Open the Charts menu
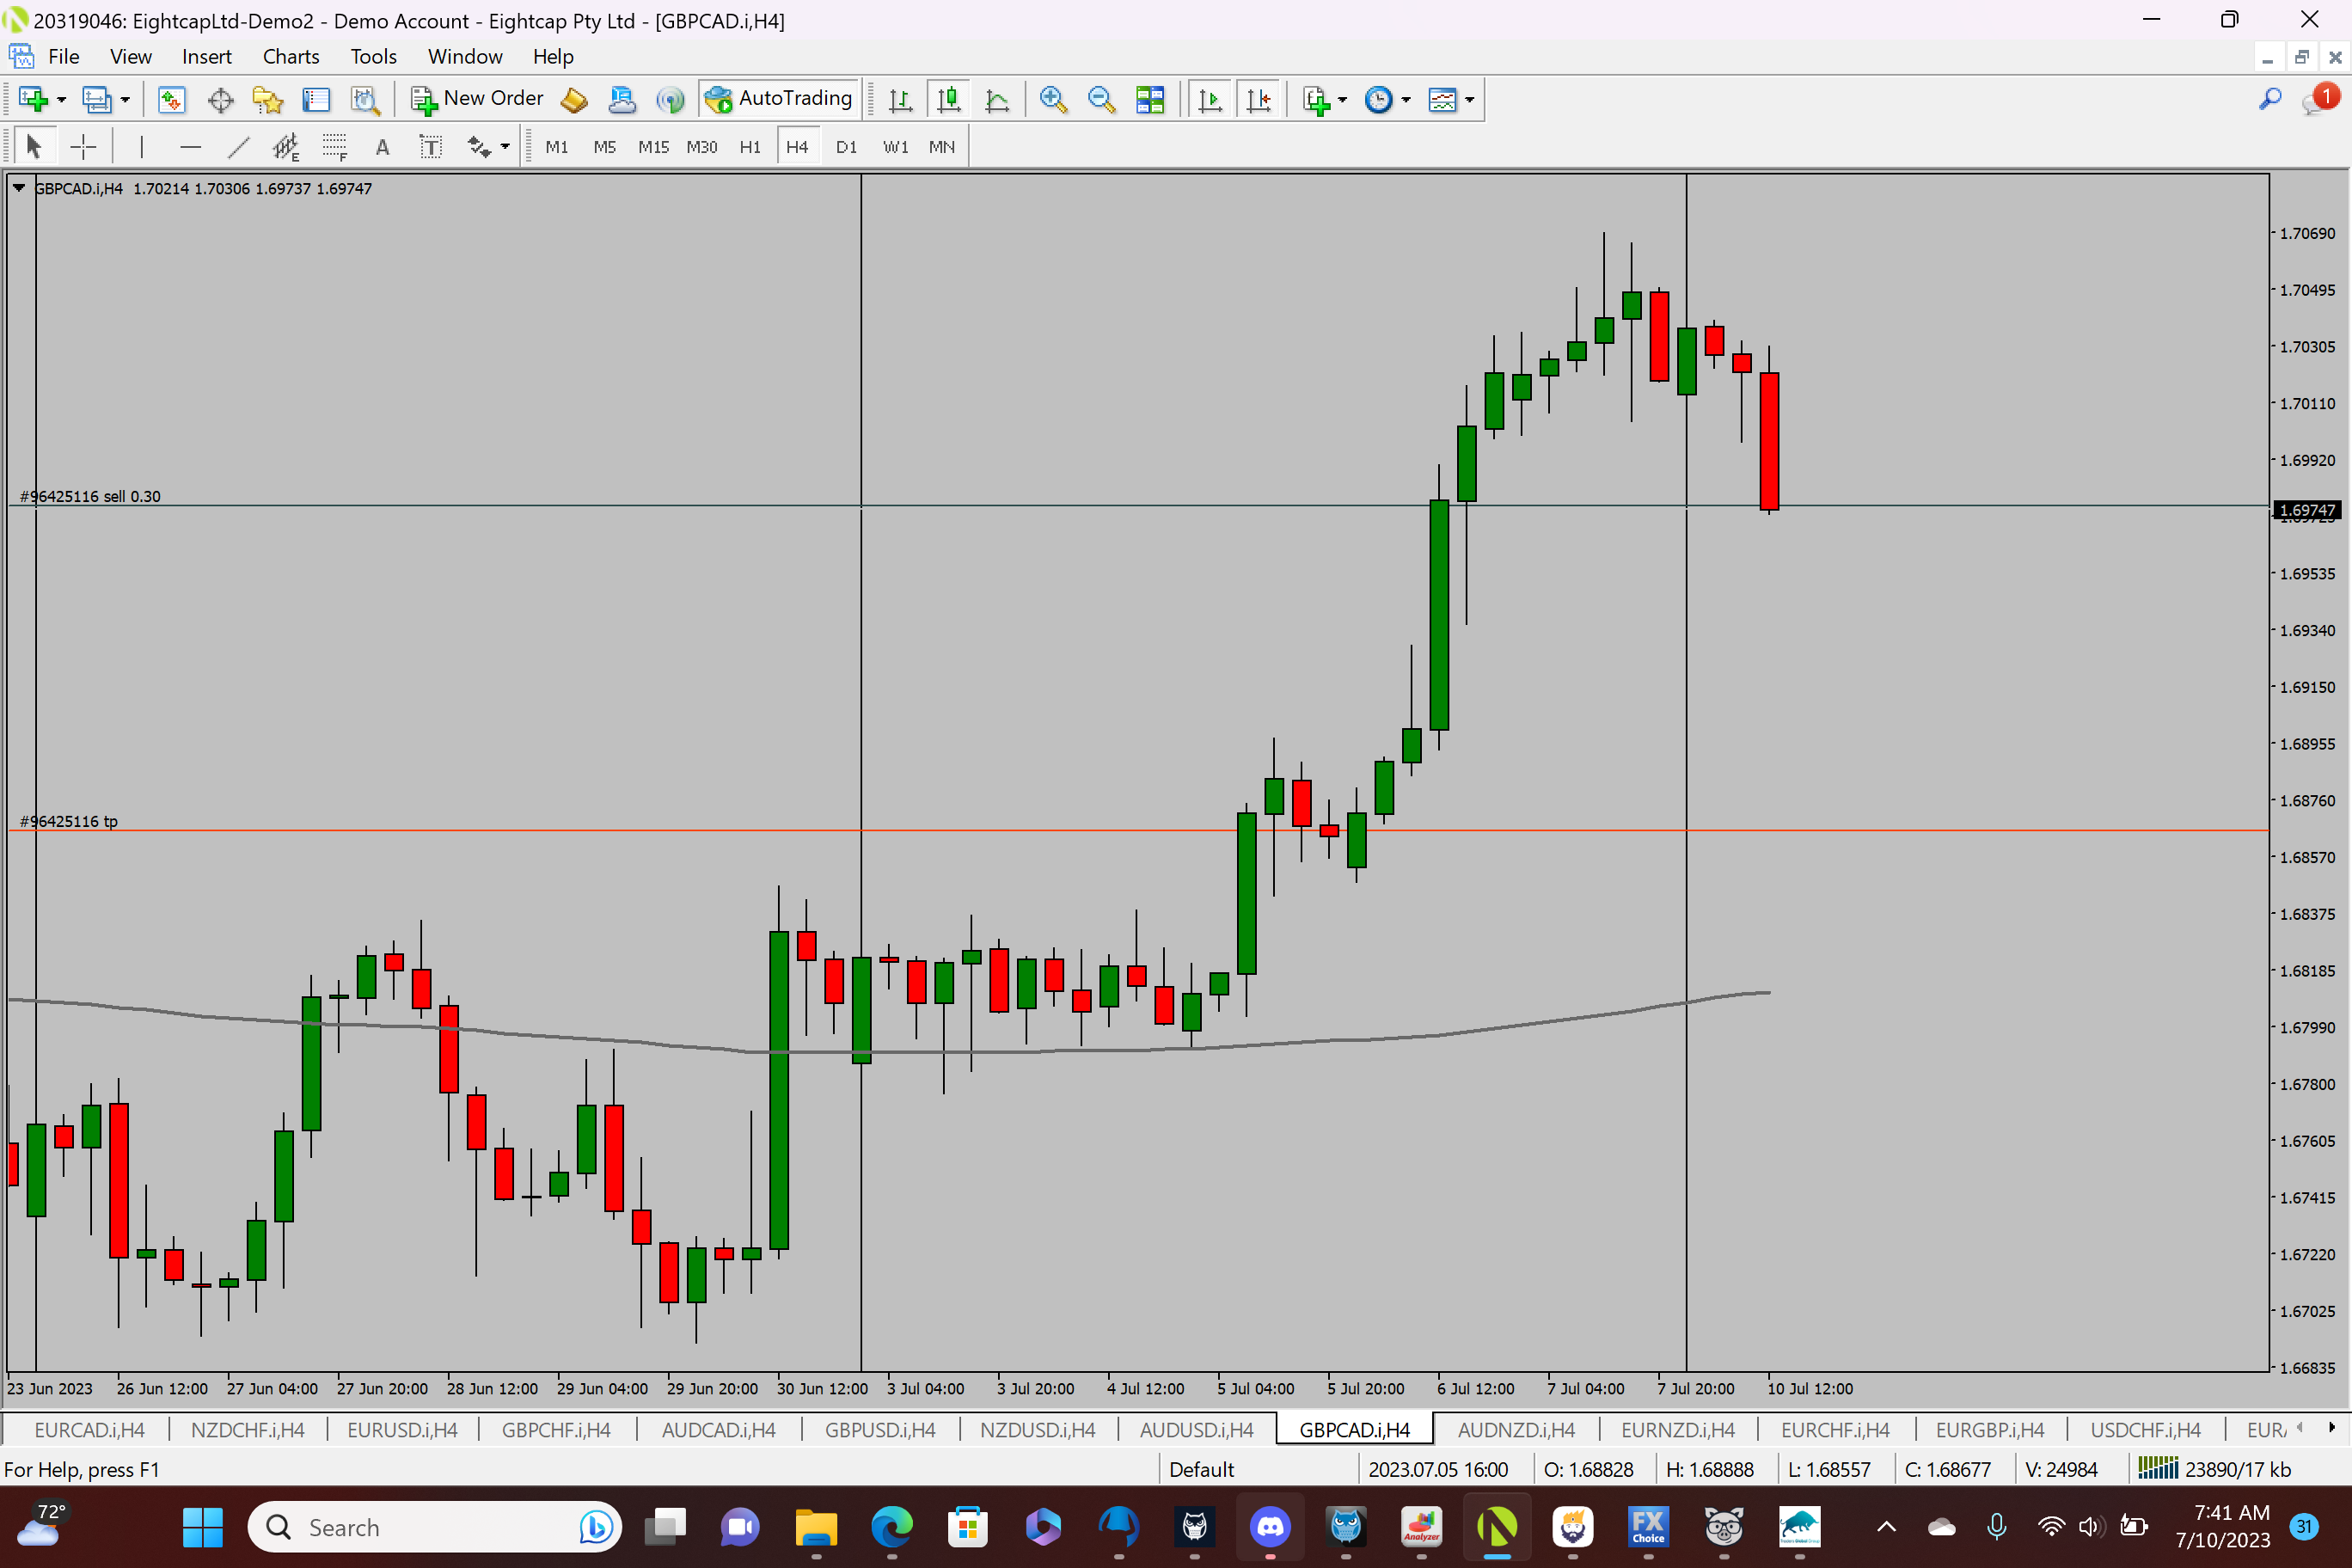 (290, 56)
